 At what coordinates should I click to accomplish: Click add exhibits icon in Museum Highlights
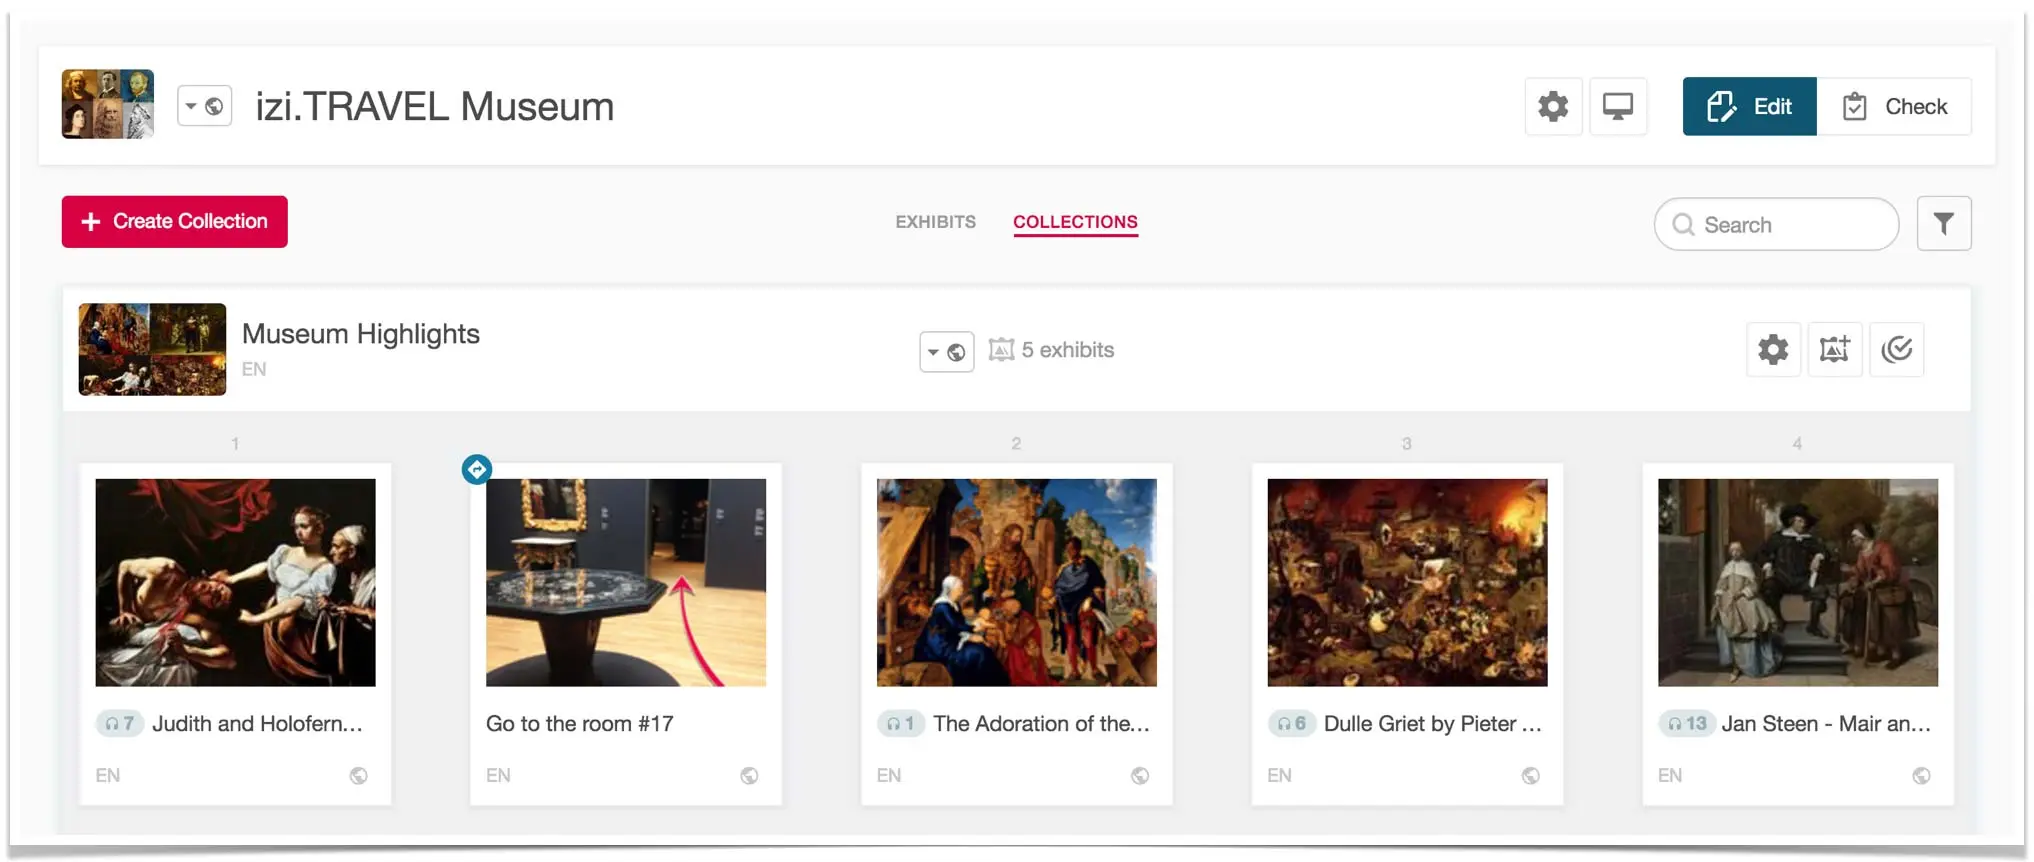coord(1834,349)
